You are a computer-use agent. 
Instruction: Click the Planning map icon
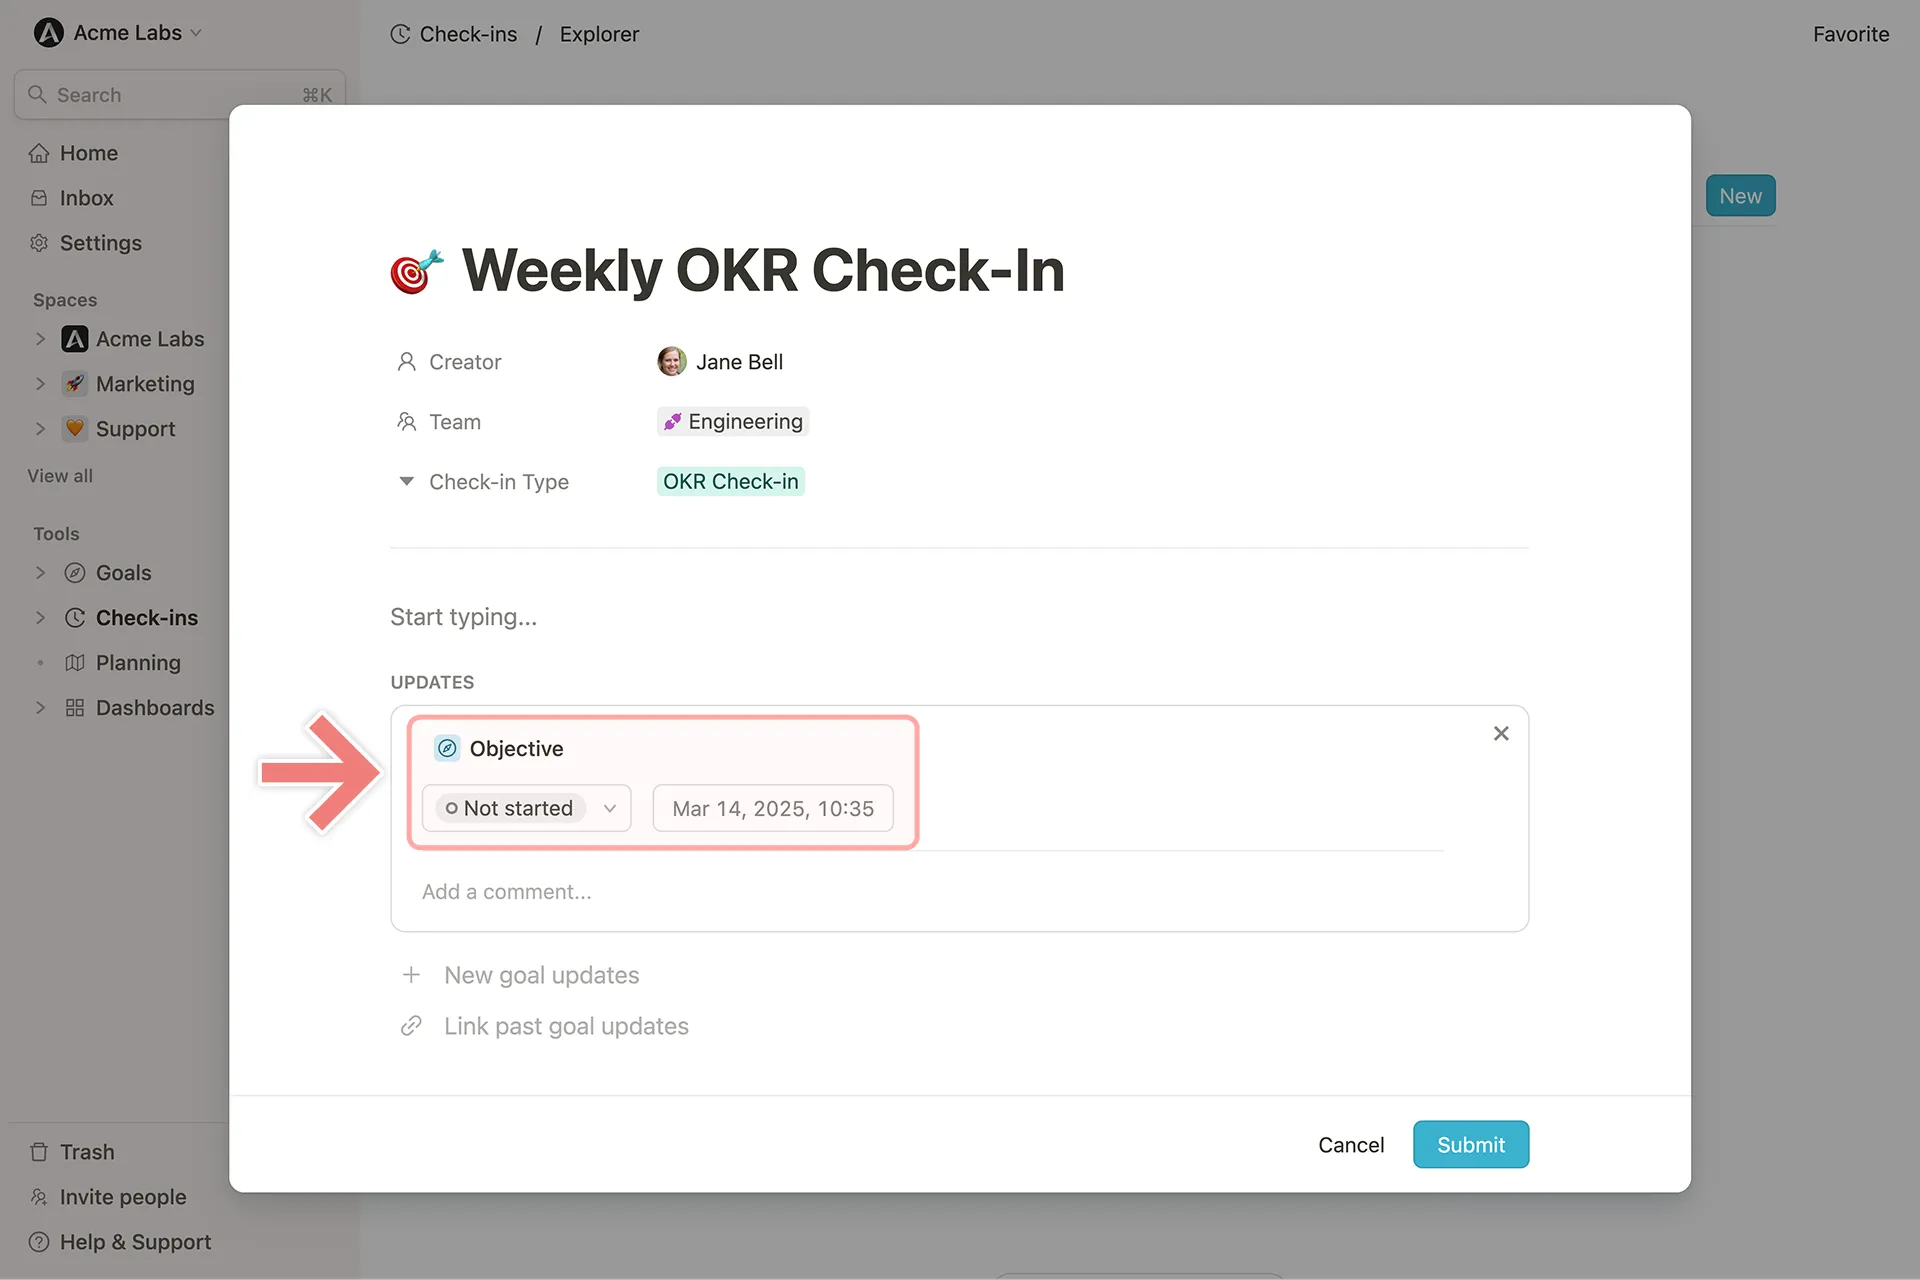[x=75, y=663]
